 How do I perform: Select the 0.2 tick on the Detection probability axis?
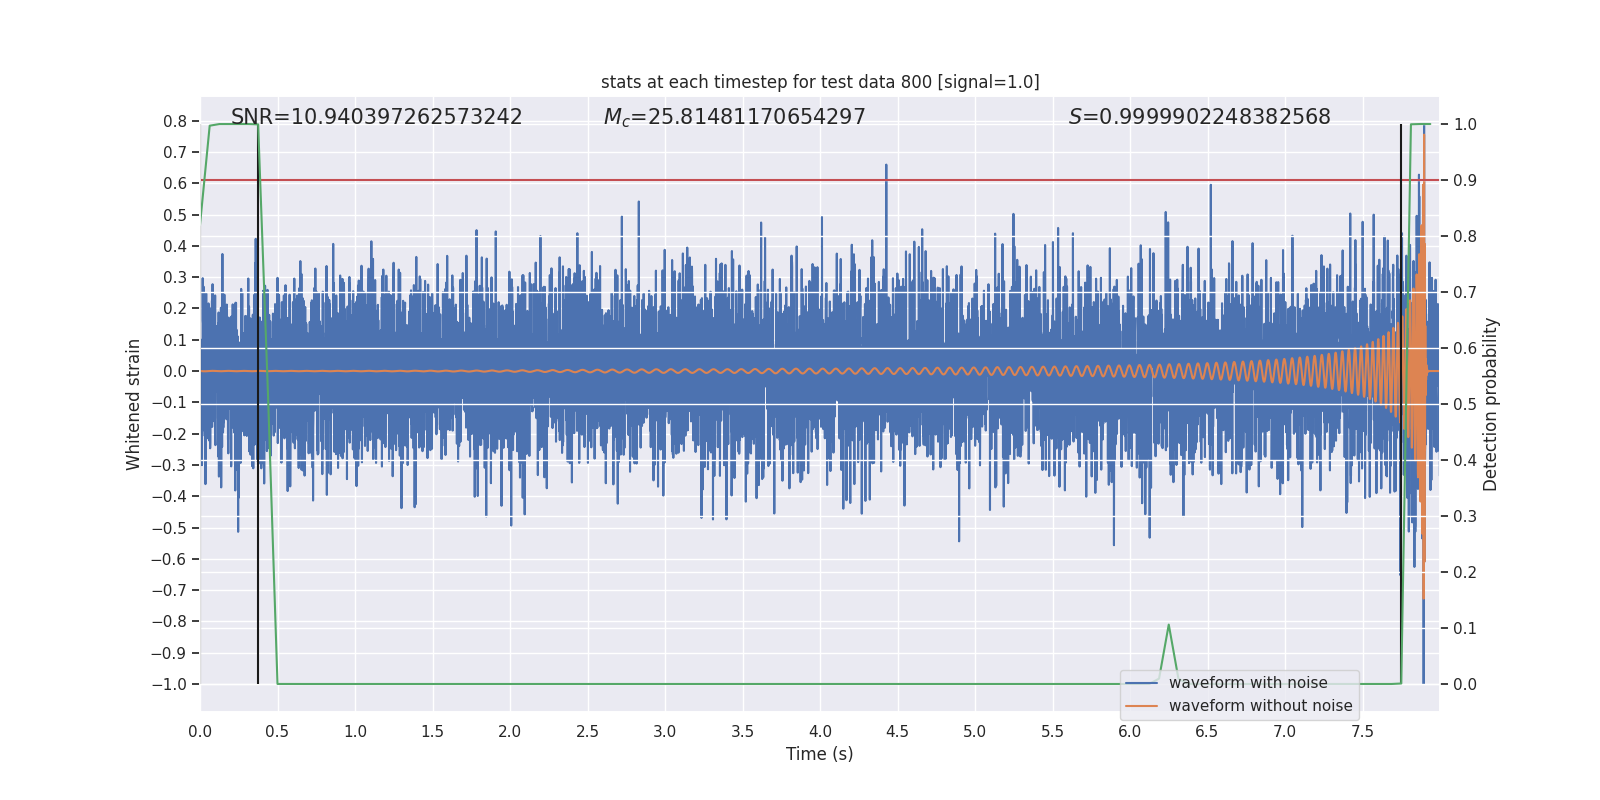tap(1465, 573)
